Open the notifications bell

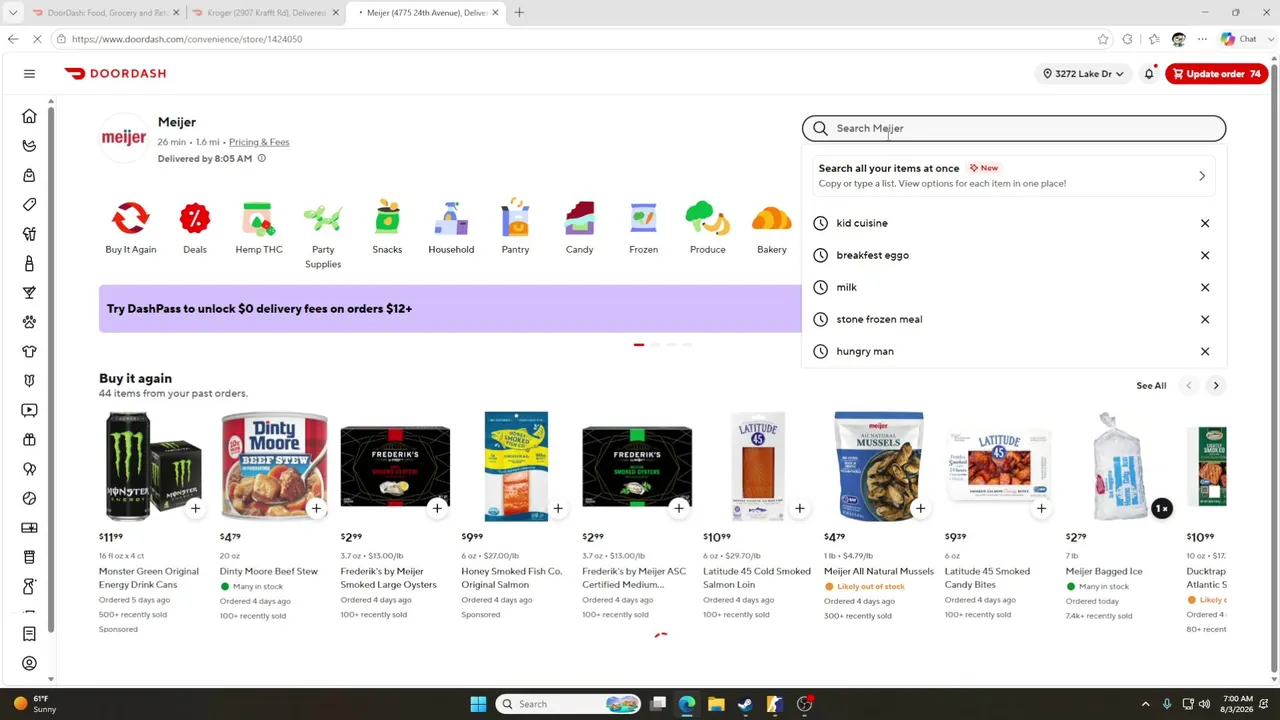coord(1149,73)
